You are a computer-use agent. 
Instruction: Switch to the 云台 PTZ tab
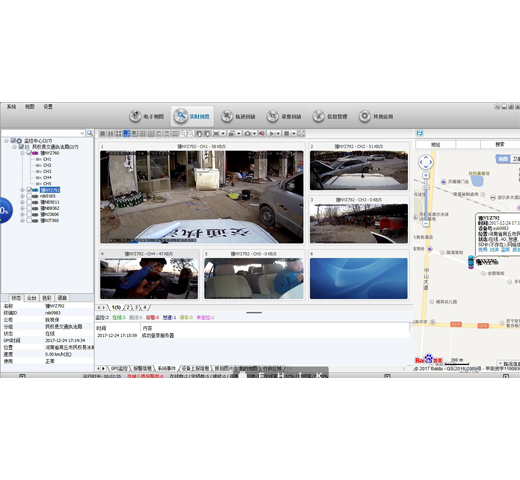[x=31, y=298]
